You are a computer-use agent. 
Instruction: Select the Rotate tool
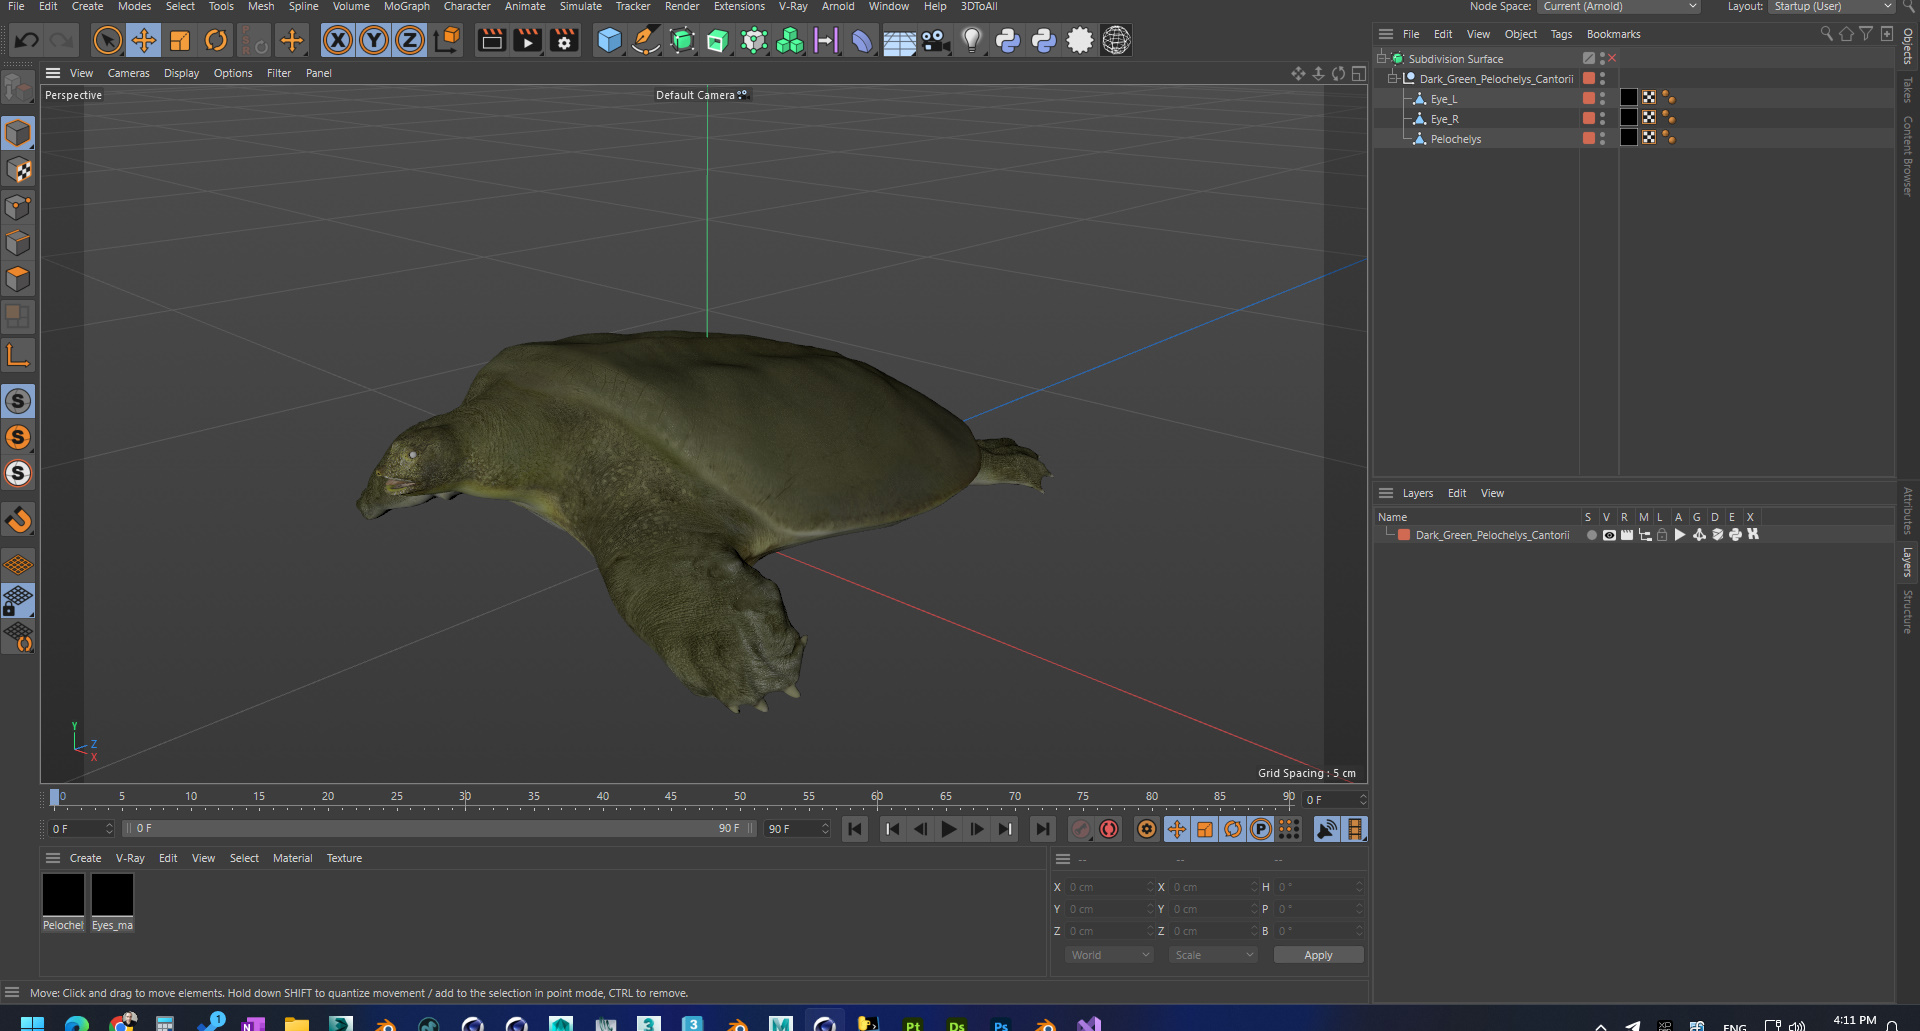216,41
